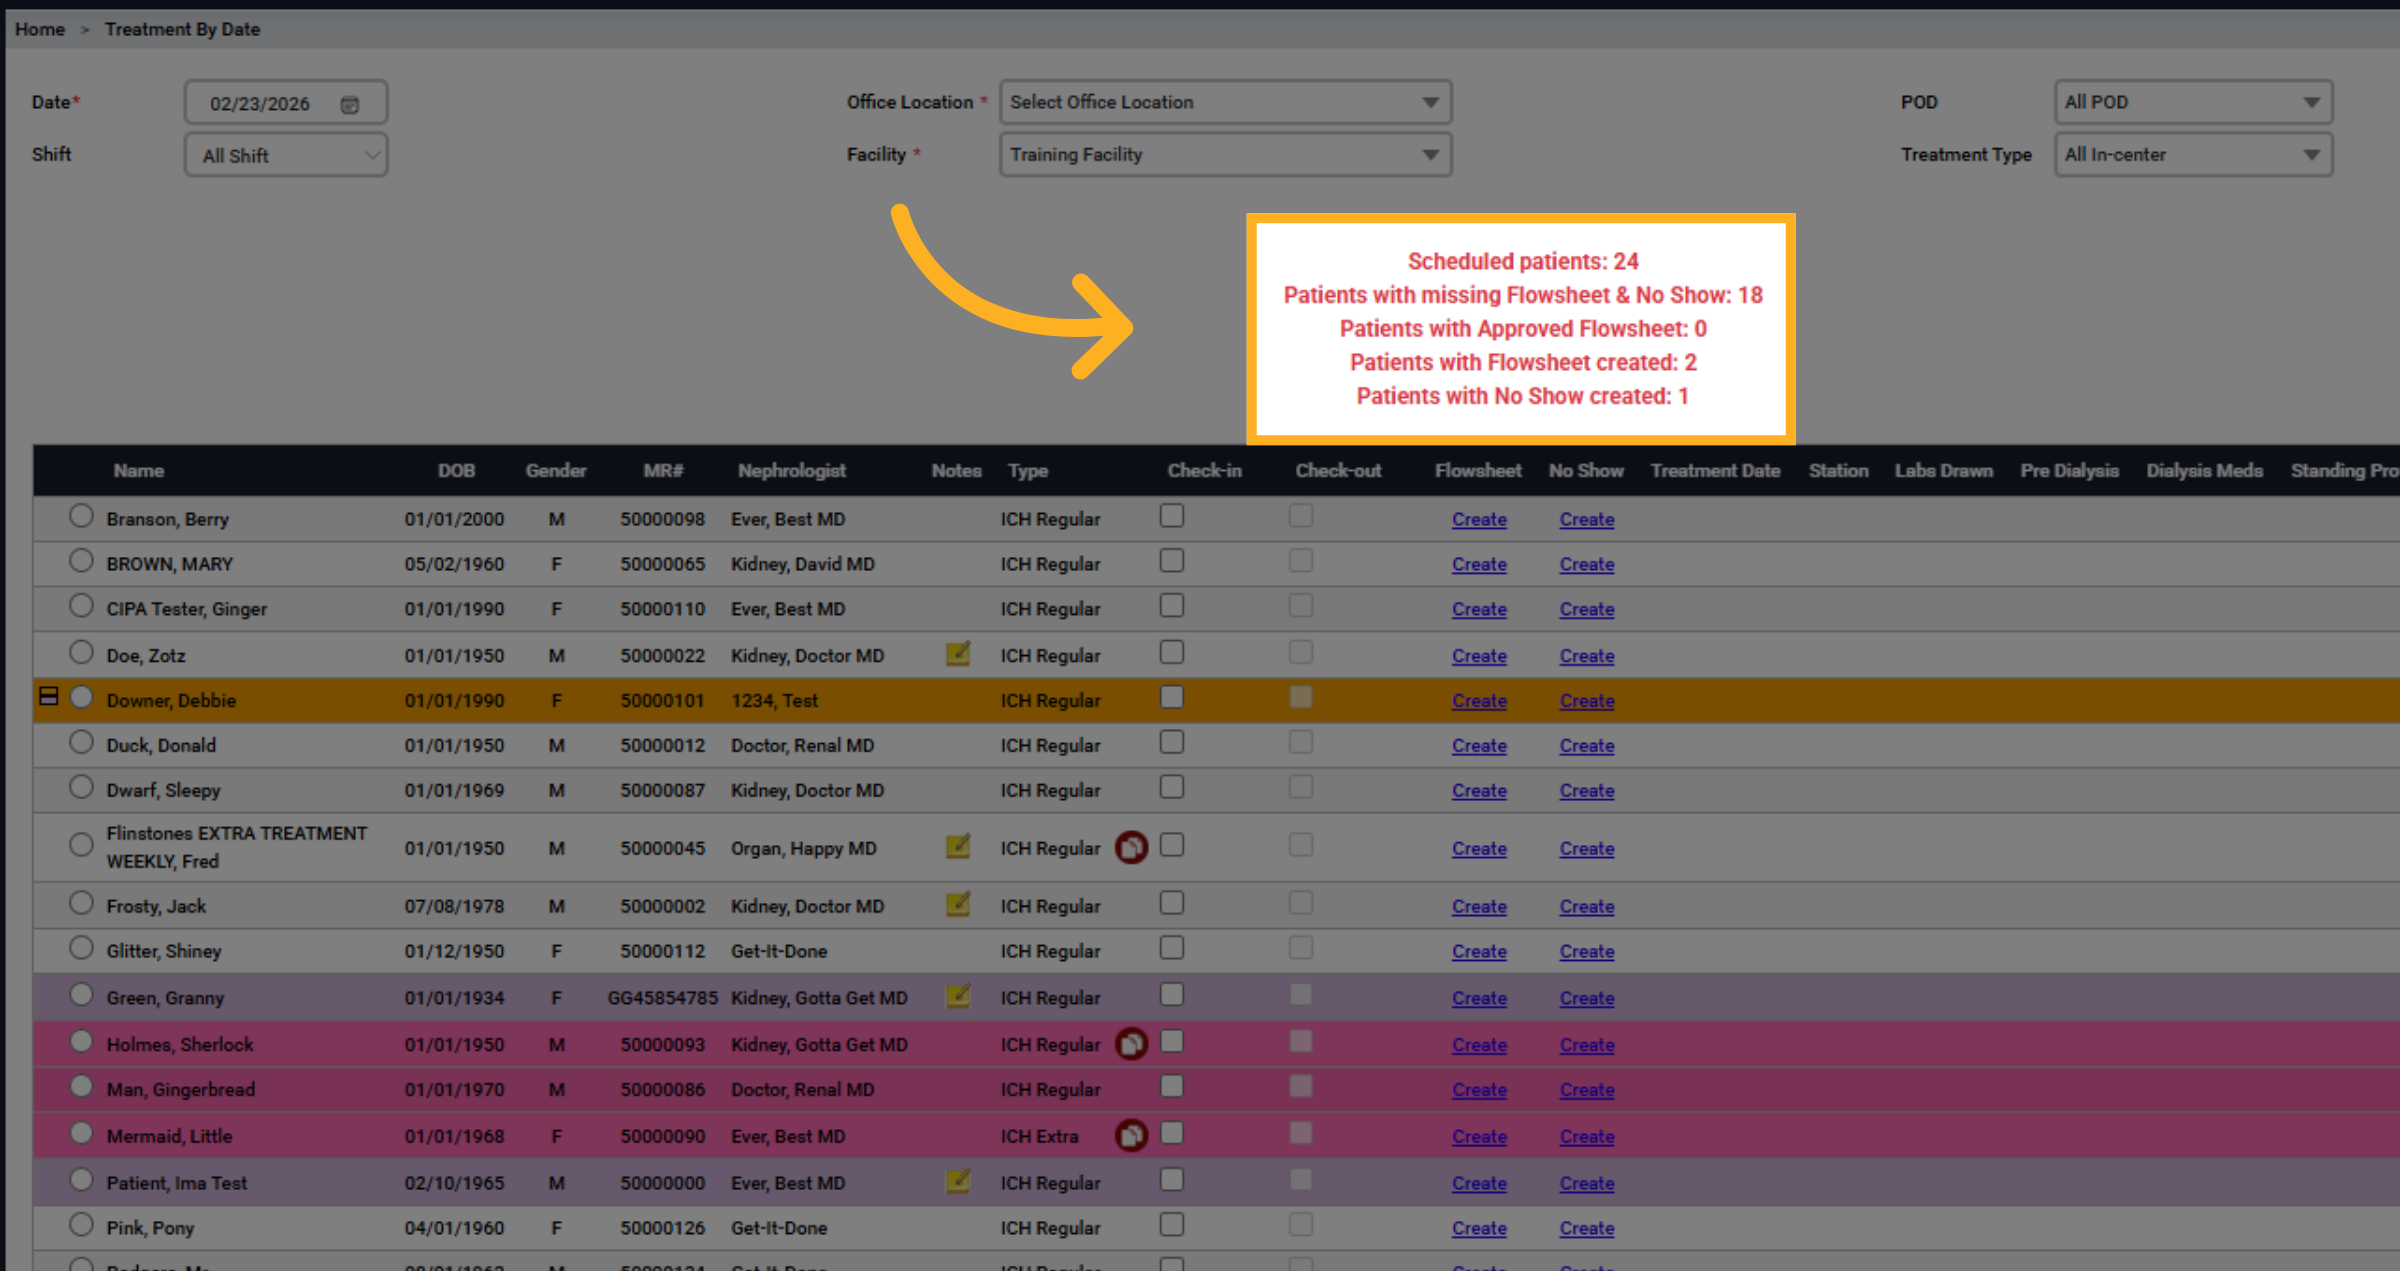Click red alert icon for Mermaid, Little

[x=1131, y=1135]
